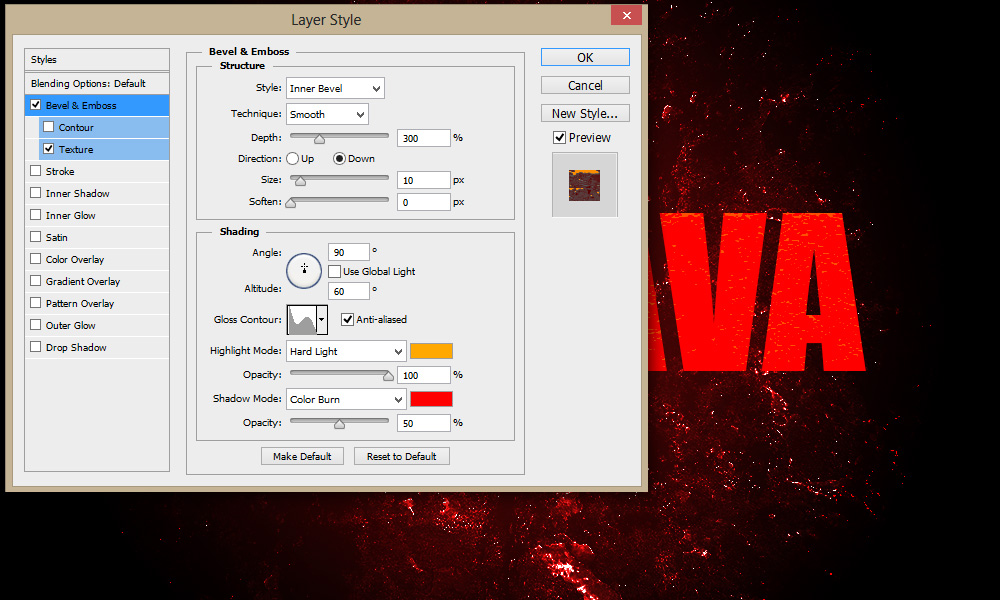Open the Technique dropdown showing Smooth
1000x600 pixels.
point(327,115)
